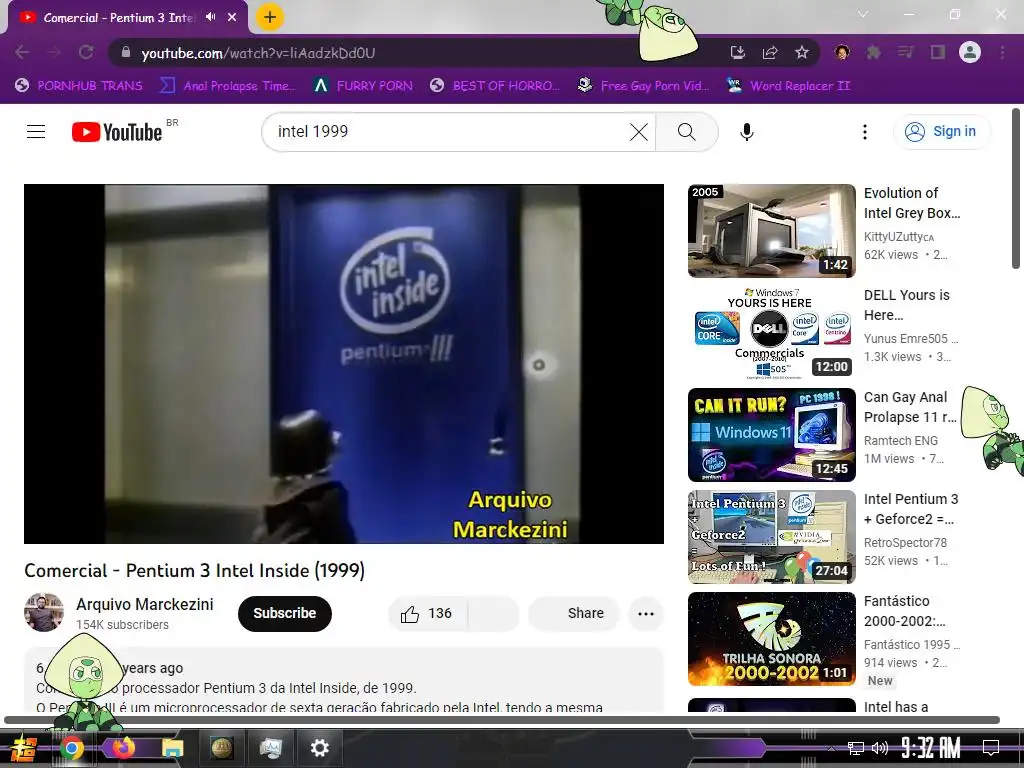Viewport: 1024px width, 768px height.
Task: Open YouTube settings three-dot menu
Action: (865, 132)
